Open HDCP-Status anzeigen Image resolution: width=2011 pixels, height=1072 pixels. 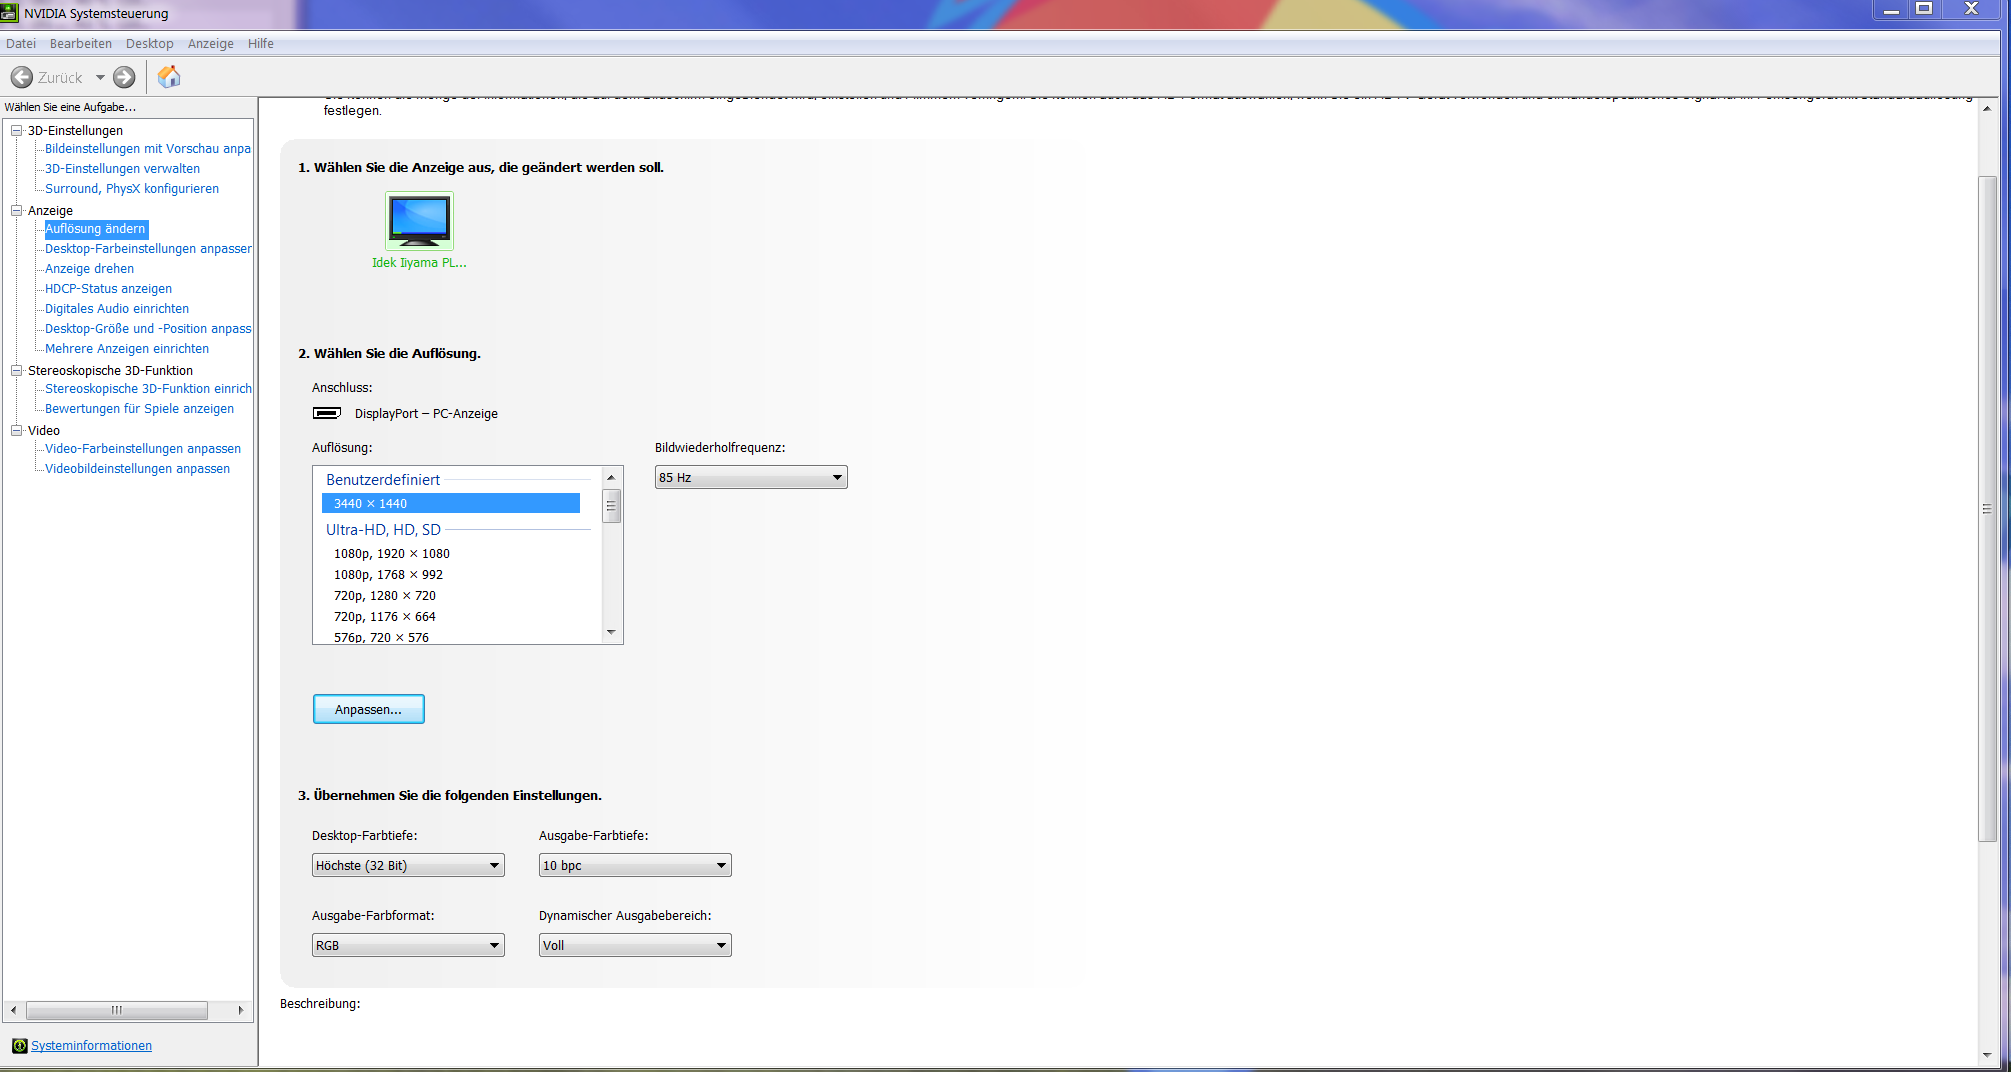pos(108,289)
